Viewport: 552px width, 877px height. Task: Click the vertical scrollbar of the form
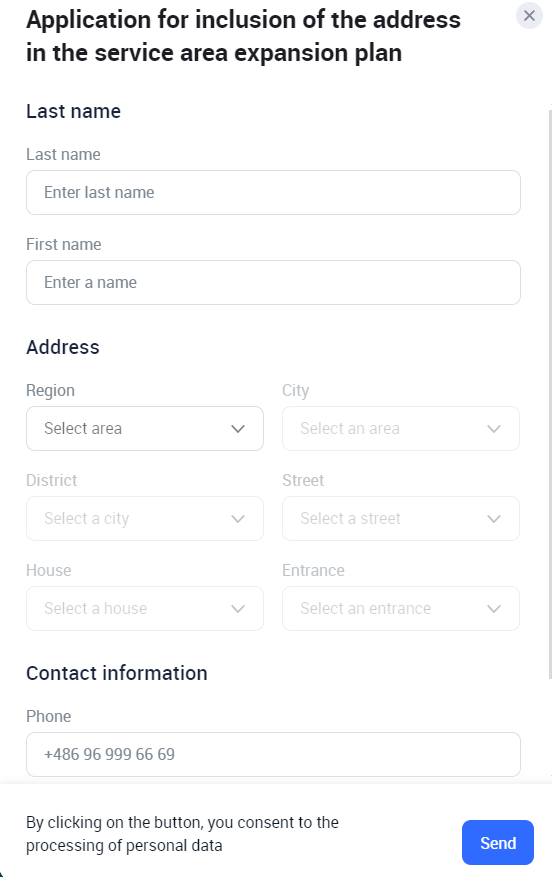click(550, 392)
